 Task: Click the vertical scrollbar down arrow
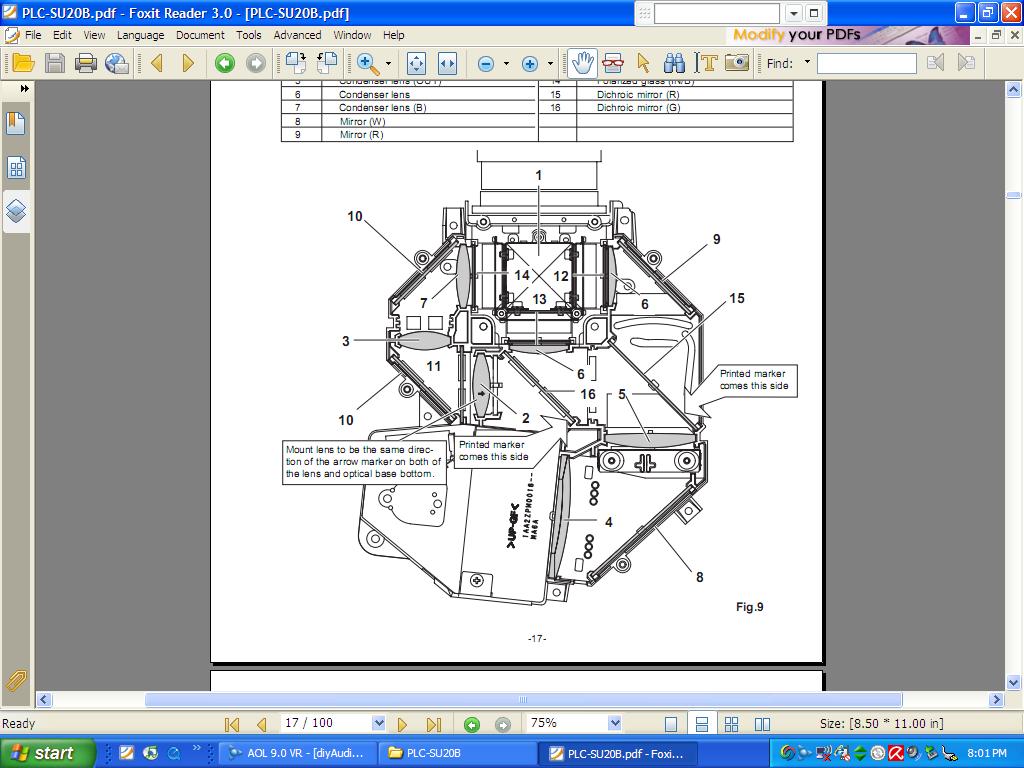(x=1014, y=682)
